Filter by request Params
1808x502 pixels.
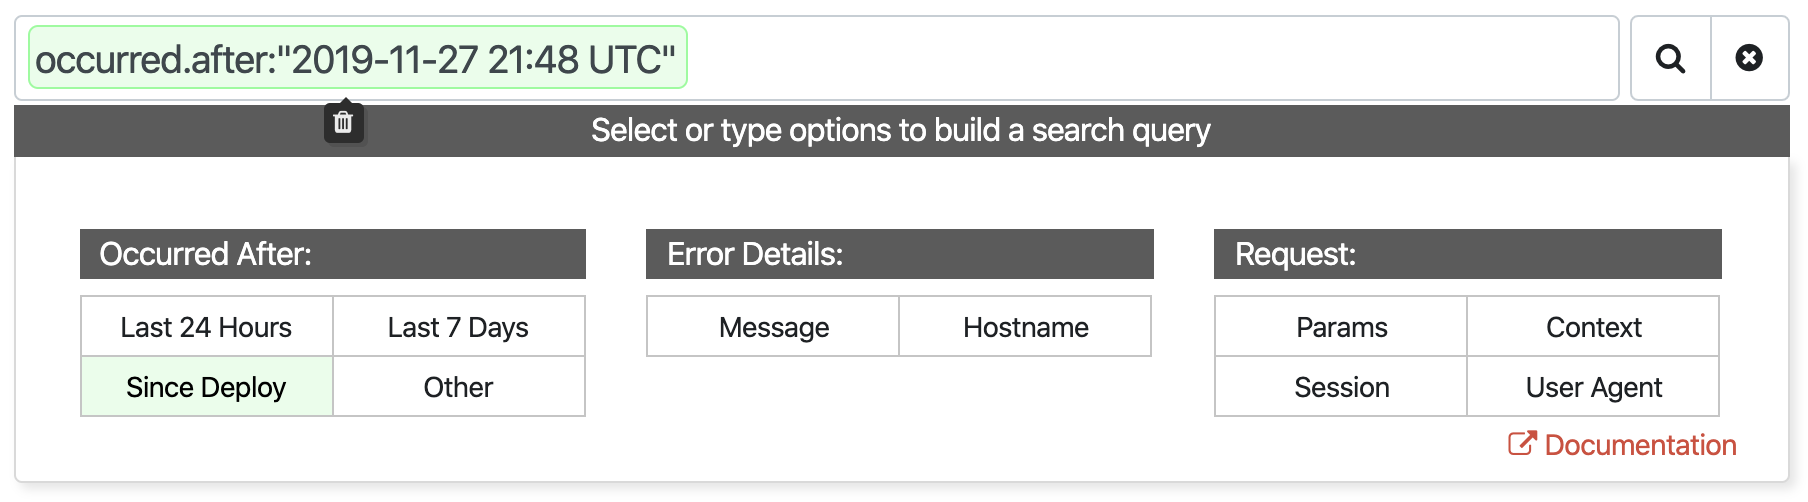(x=1341, y=327)
